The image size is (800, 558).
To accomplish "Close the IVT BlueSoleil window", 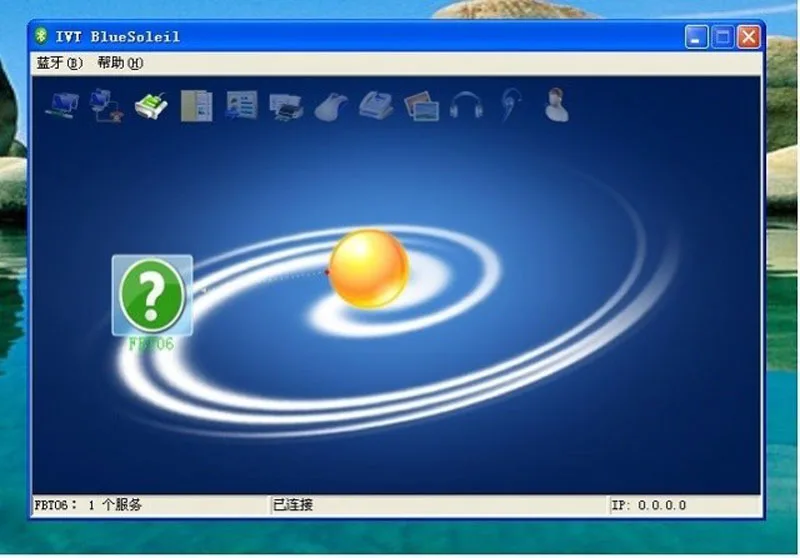I will [749, 37].
